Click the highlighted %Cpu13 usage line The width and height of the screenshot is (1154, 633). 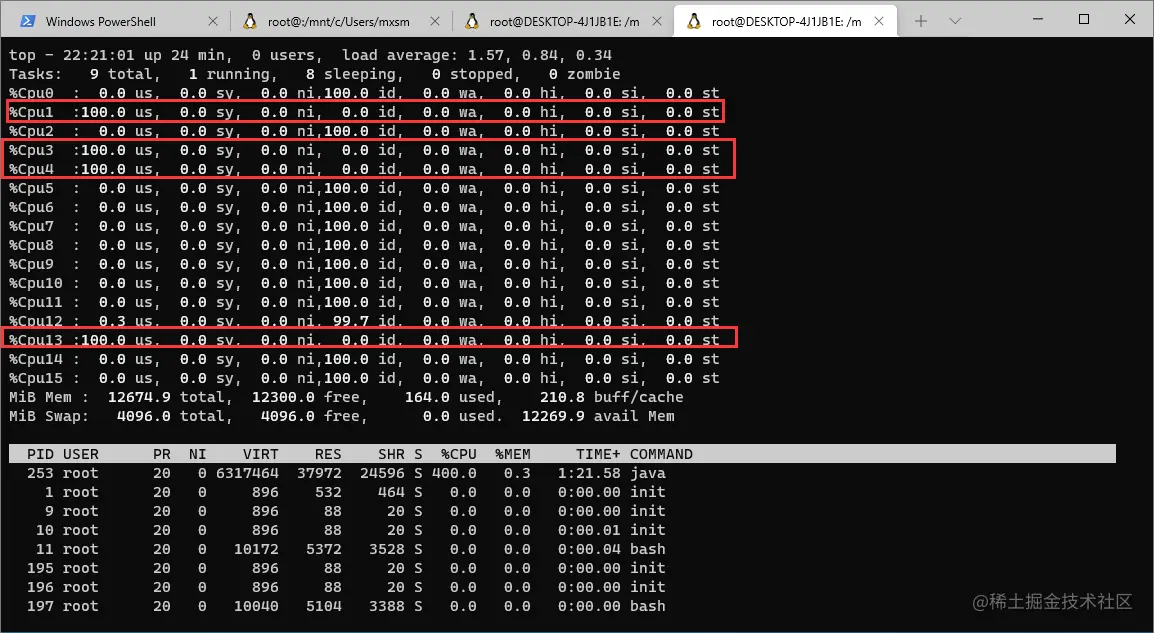click(x=370, y=340)
